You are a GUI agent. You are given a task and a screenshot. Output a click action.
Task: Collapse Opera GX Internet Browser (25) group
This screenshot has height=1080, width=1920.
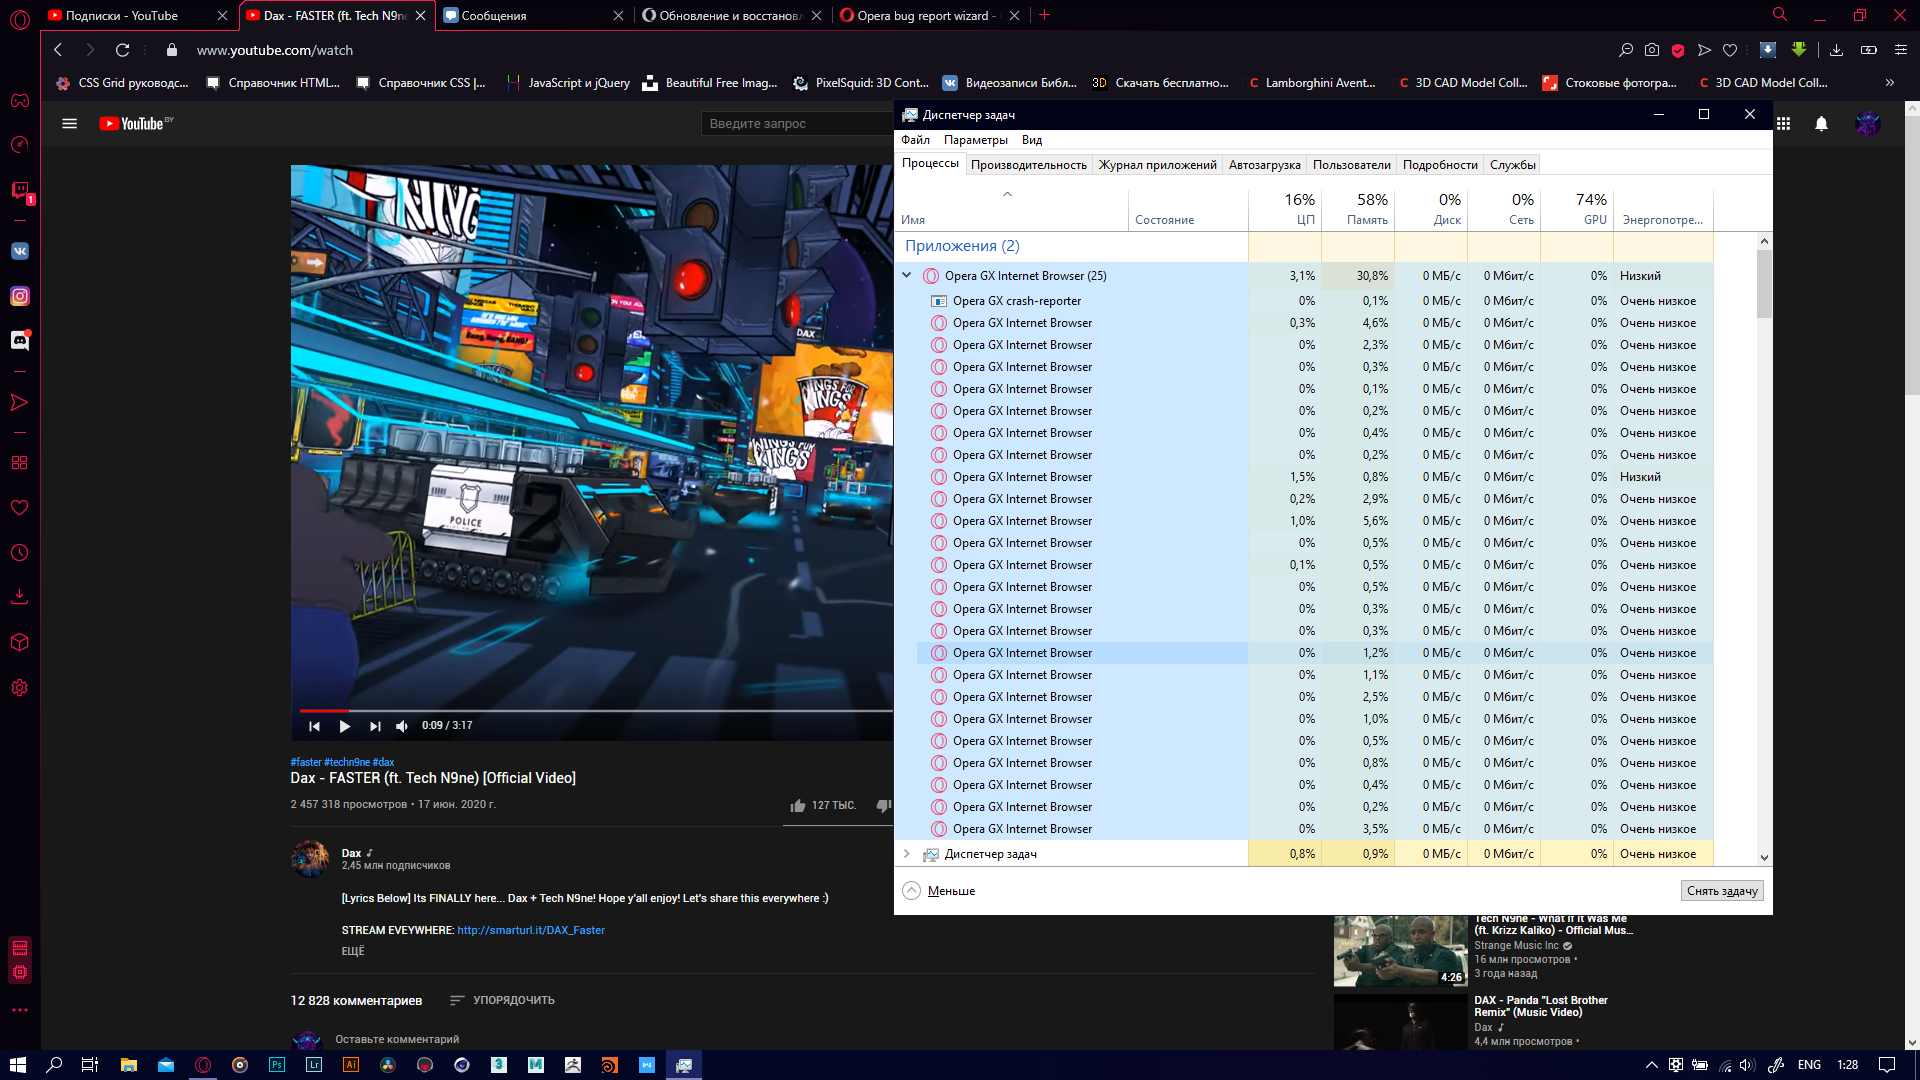coord(907,275)
